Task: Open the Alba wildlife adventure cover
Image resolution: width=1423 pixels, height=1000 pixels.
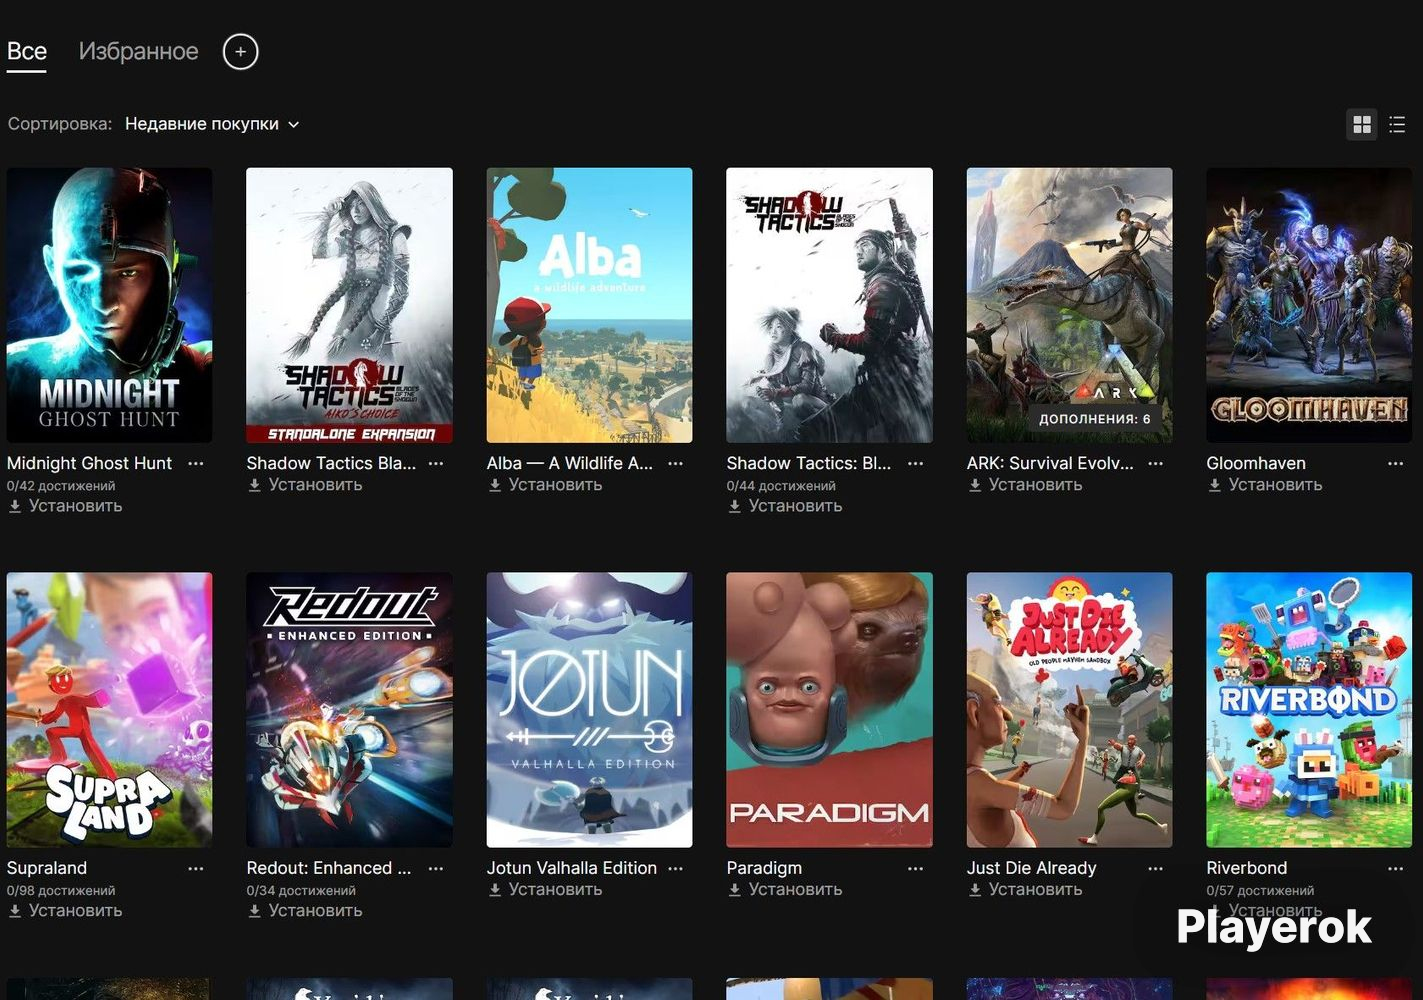Action: pos(589,305)
